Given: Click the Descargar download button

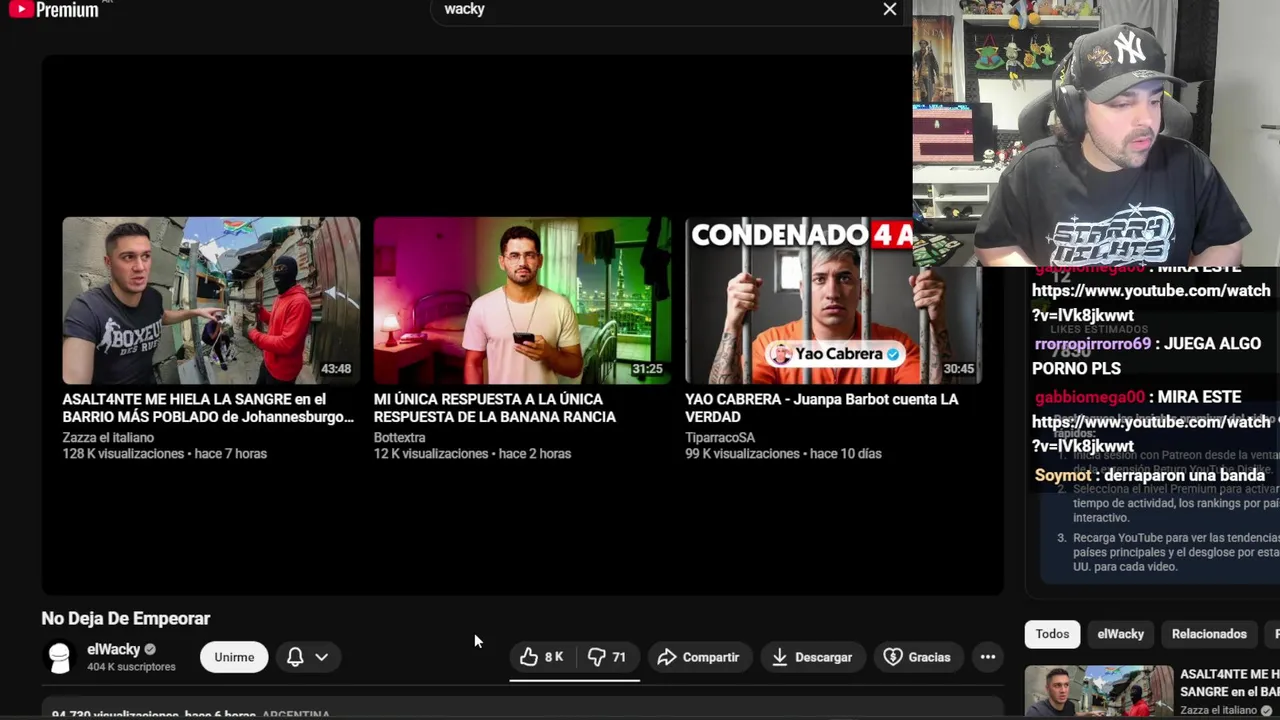Looking at the screenshot, I should (x=812, y=657).
